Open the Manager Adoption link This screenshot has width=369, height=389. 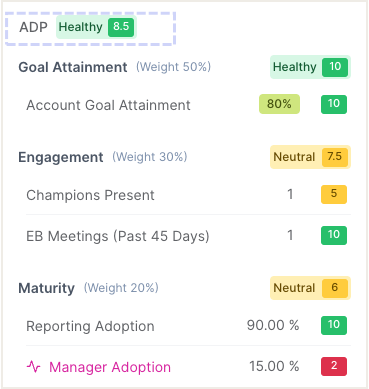pos(110,367)
